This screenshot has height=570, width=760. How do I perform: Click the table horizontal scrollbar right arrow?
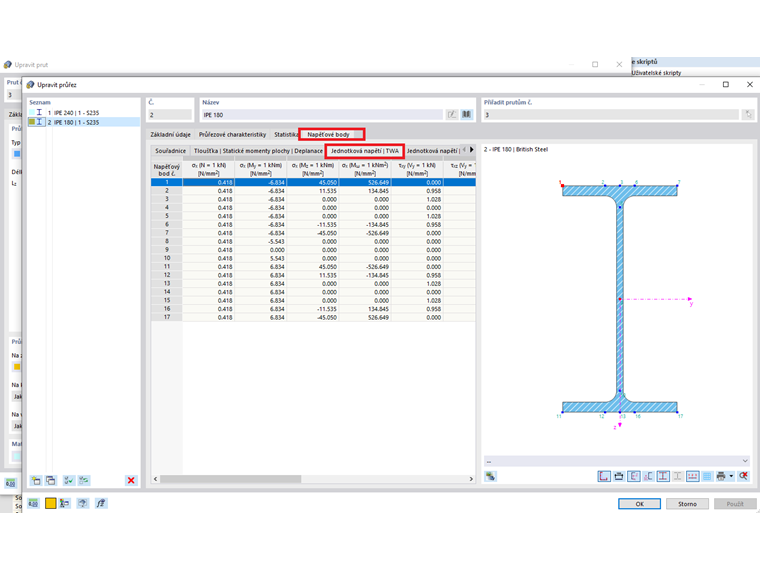471,479
